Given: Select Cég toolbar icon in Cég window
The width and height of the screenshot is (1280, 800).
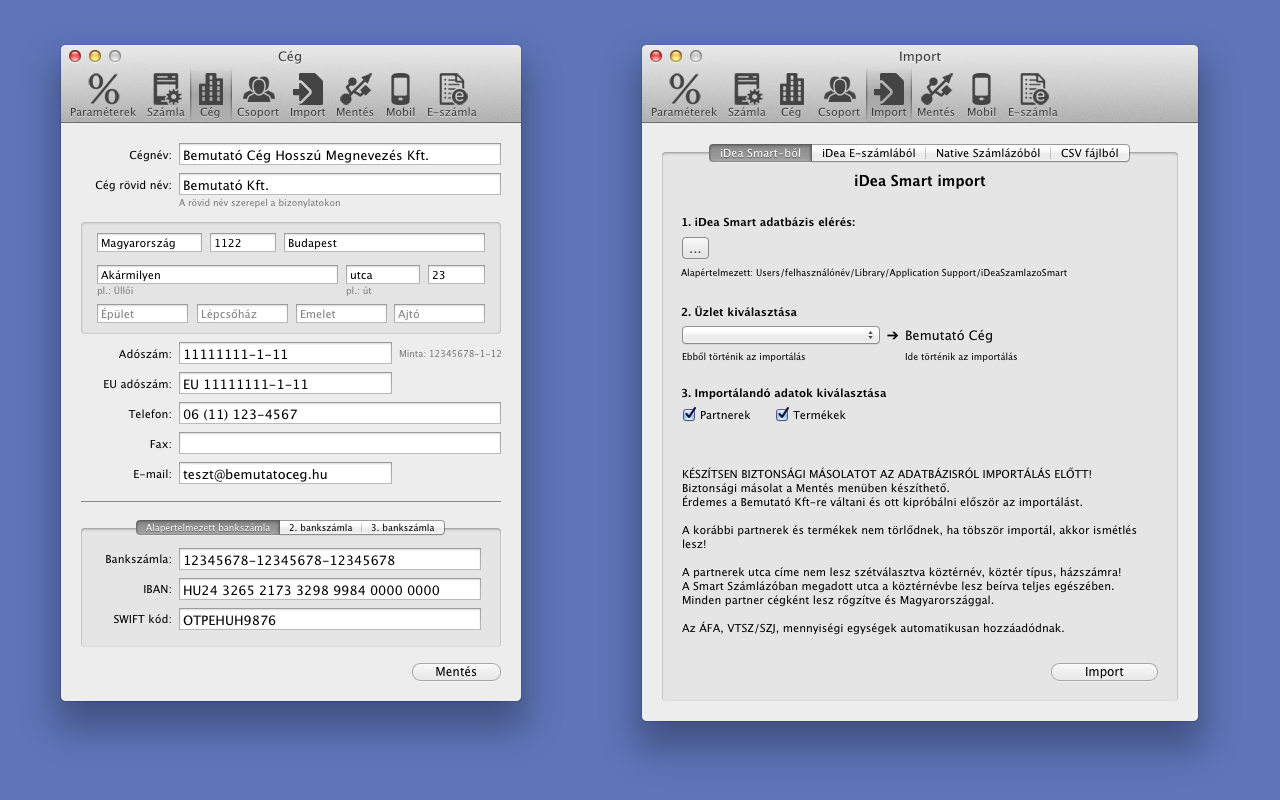Looking at the screenshot, I should 210,95.
